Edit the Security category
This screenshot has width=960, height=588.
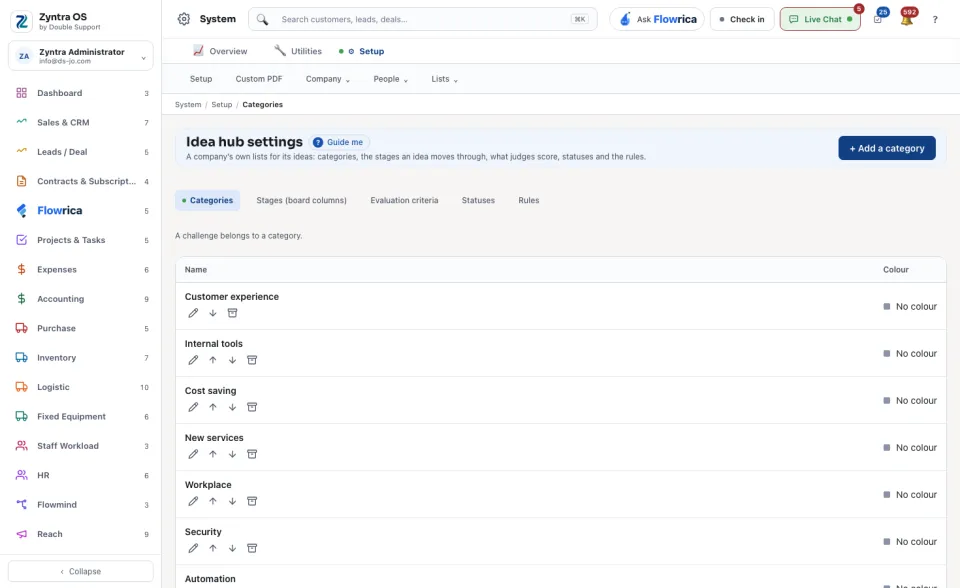193,548
